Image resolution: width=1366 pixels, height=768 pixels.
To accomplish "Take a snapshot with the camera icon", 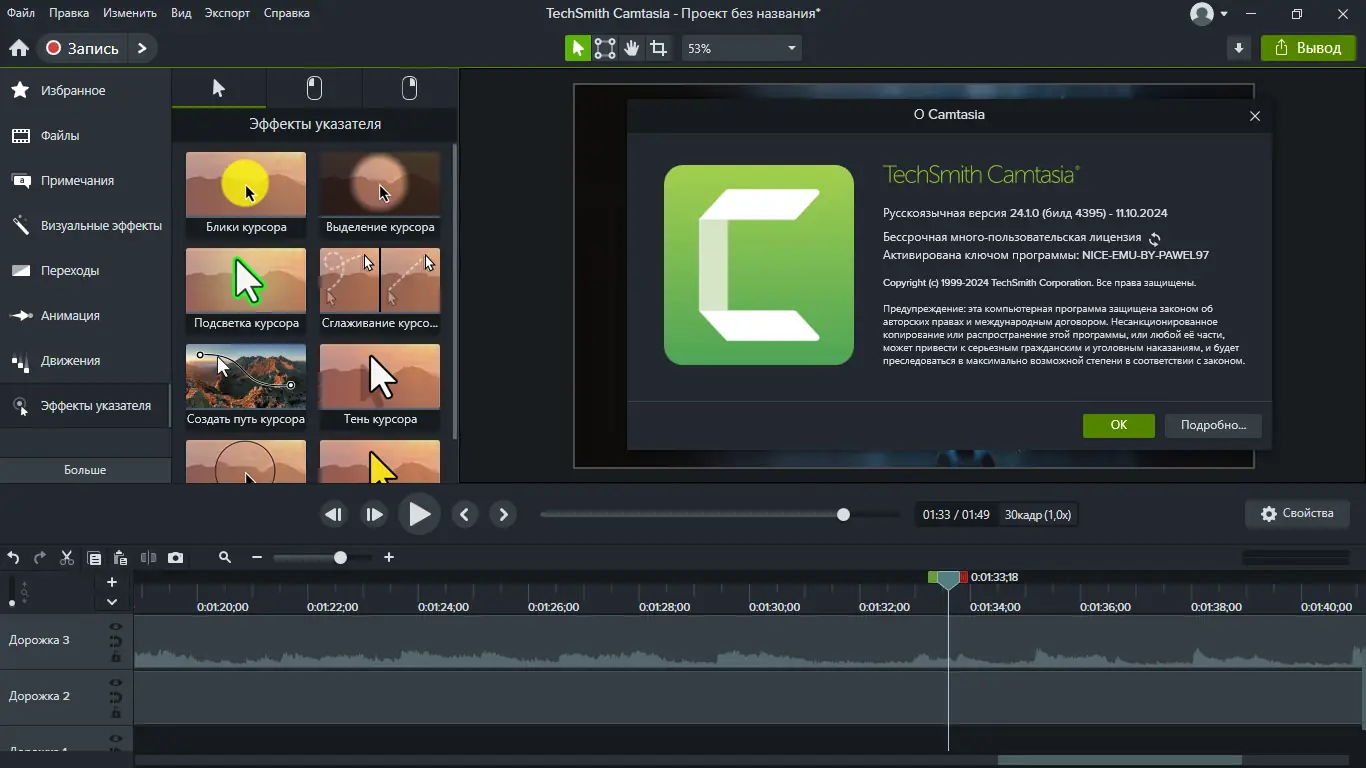I will coord(176,558).
